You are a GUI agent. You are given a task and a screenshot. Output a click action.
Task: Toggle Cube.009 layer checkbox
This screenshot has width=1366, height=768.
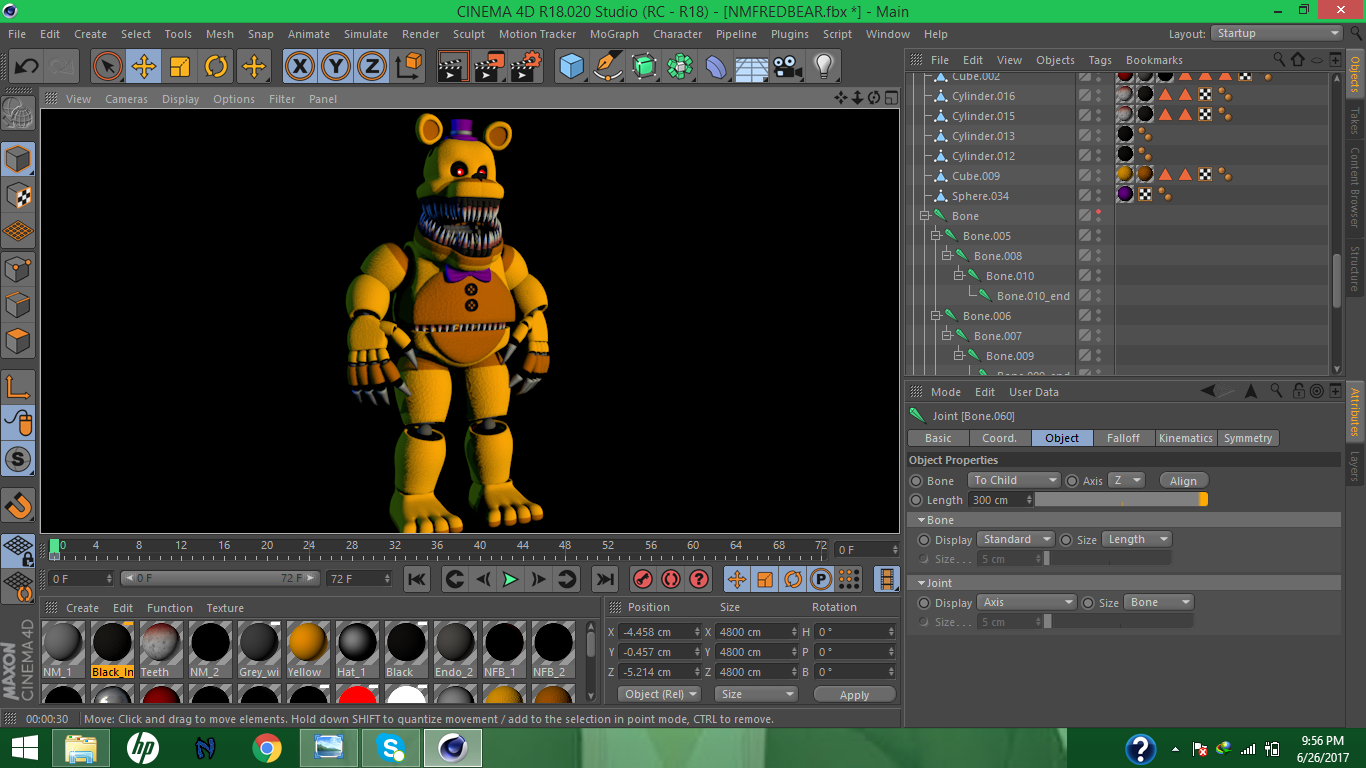pyautogui.click(x=1084, y=176)
